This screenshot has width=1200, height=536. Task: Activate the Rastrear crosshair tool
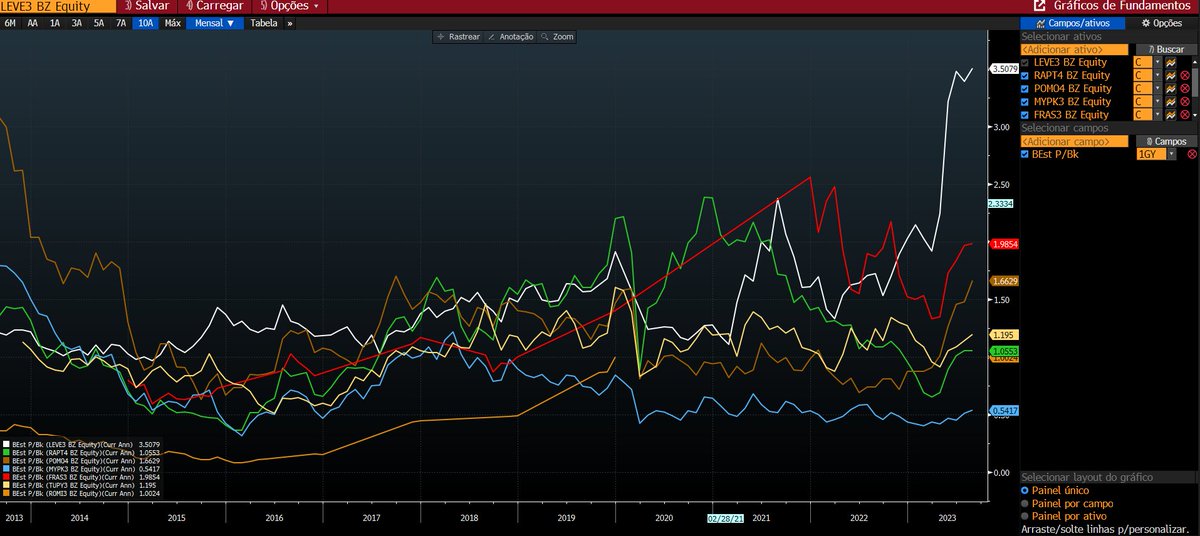click(459, 36)
